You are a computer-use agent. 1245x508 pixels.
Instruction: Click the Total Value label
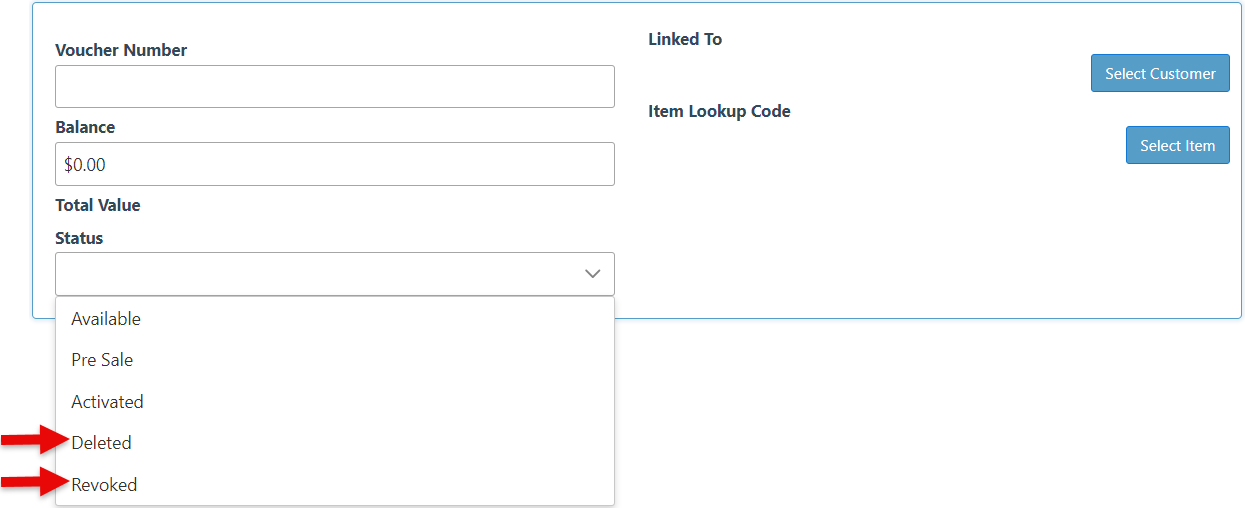[98, 205]
